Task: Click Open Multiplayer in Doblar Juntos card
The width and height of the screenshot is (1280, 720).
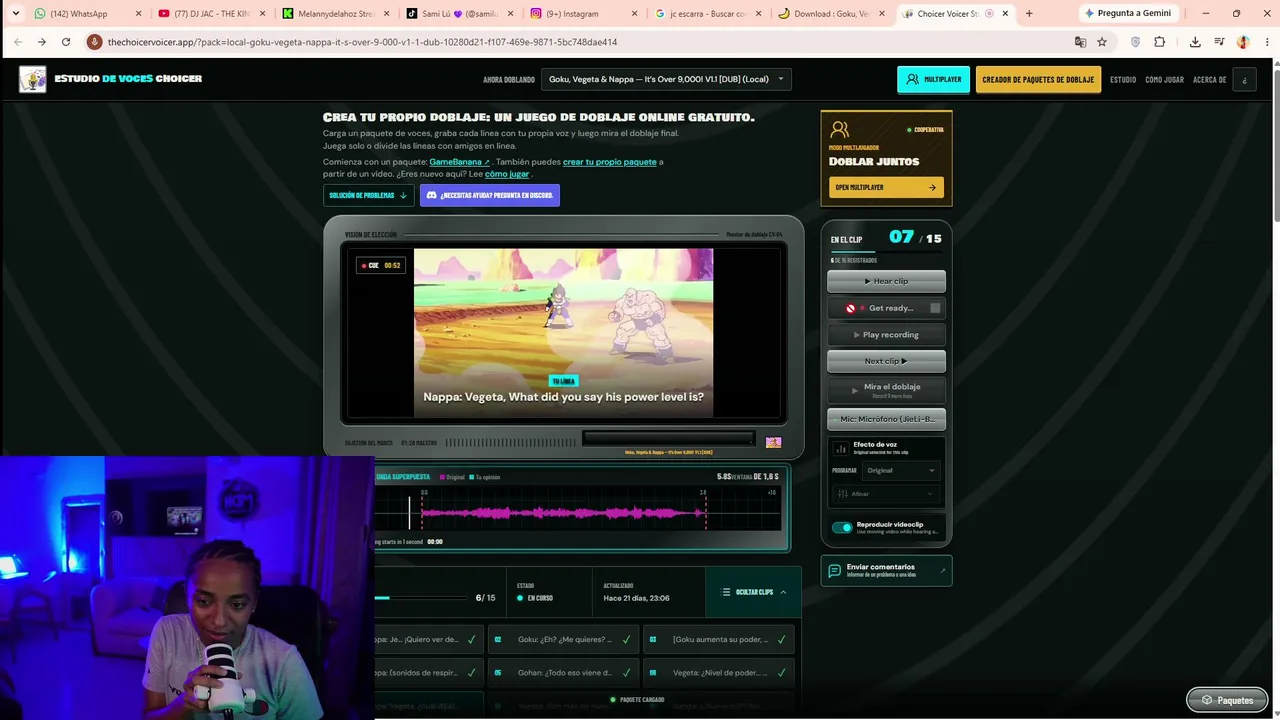Action: (886, 187)
